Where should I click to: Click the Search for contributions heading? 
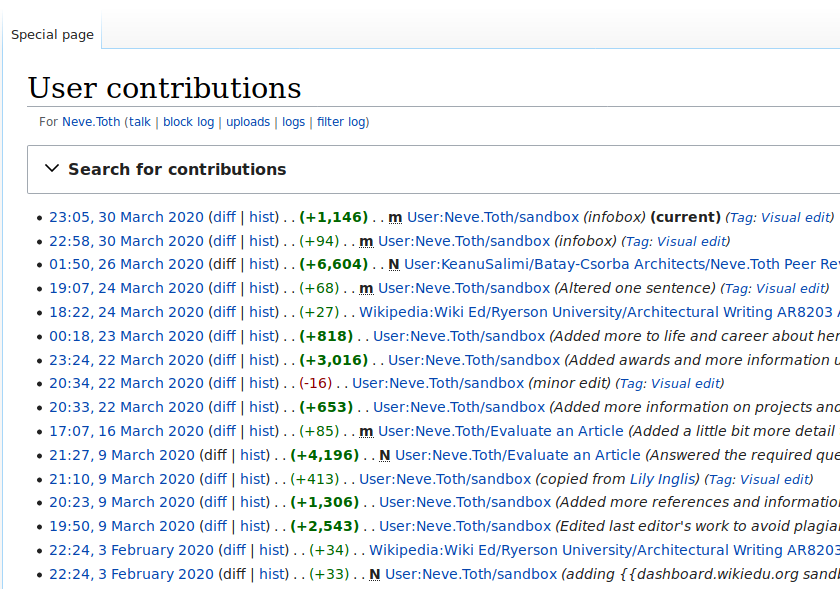[177, 169]
